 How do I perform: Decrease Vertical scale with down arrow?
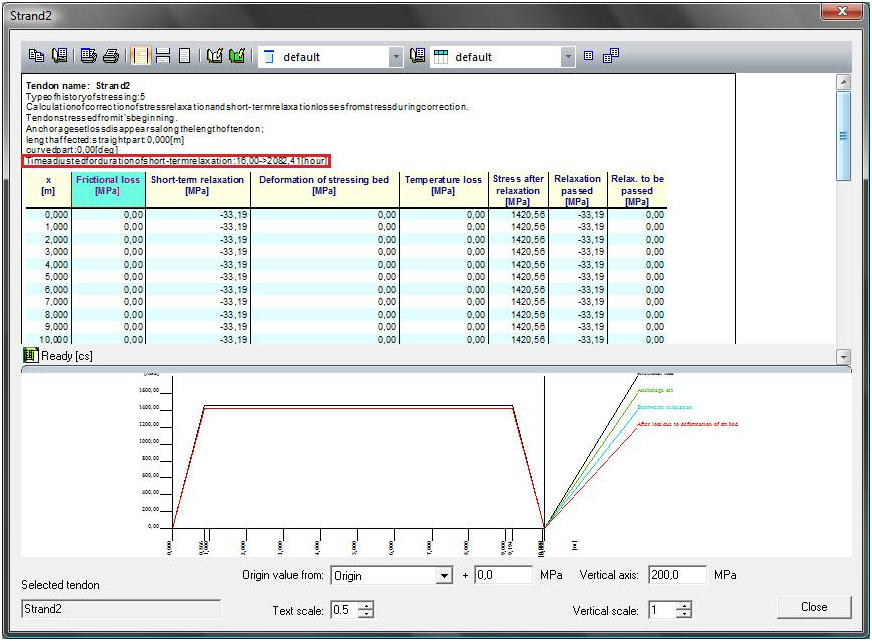click(x=684, y=614)
